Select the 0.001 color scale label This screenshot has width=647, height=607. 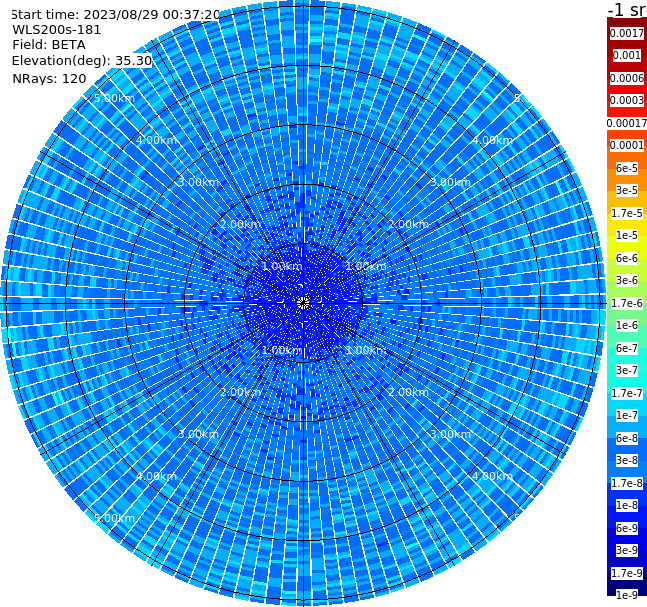[x=626, y=55]
